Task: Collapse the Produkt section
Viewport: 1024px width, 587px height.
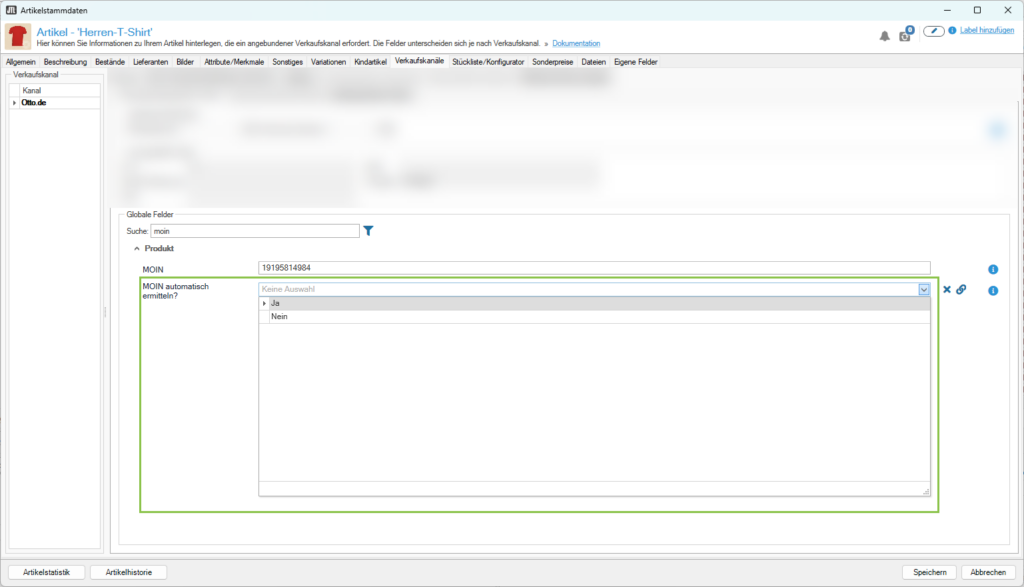Action: [137, 249]
